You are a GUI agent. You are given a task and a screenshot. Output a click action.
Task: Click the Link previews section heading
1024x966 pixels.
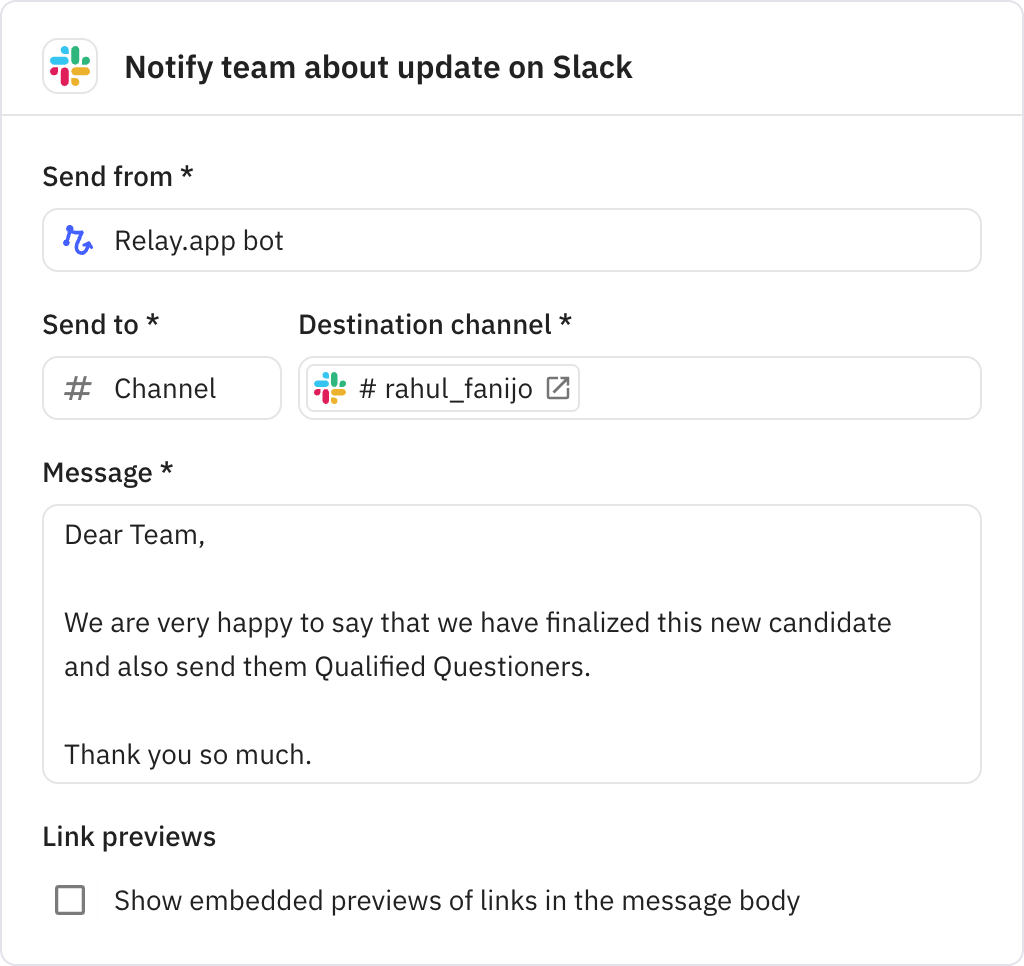tap(128, 836)
